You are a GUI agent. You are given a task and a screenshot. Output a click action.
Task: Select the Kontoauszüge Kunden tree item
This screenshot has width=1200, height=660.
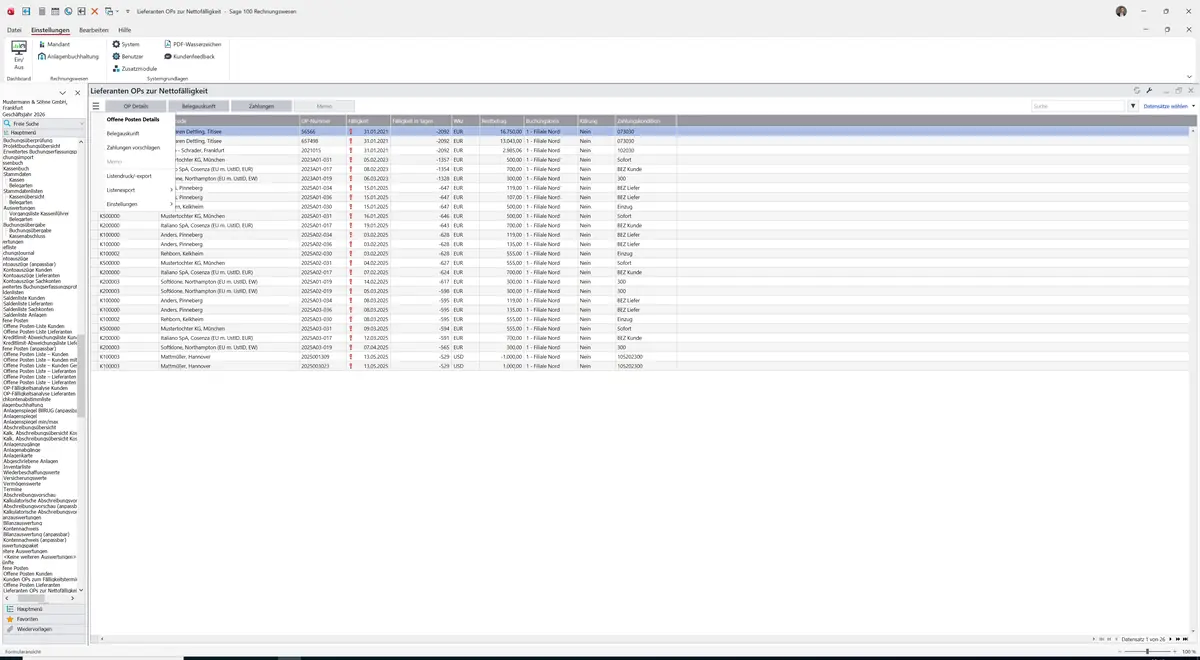pos(27,270)
